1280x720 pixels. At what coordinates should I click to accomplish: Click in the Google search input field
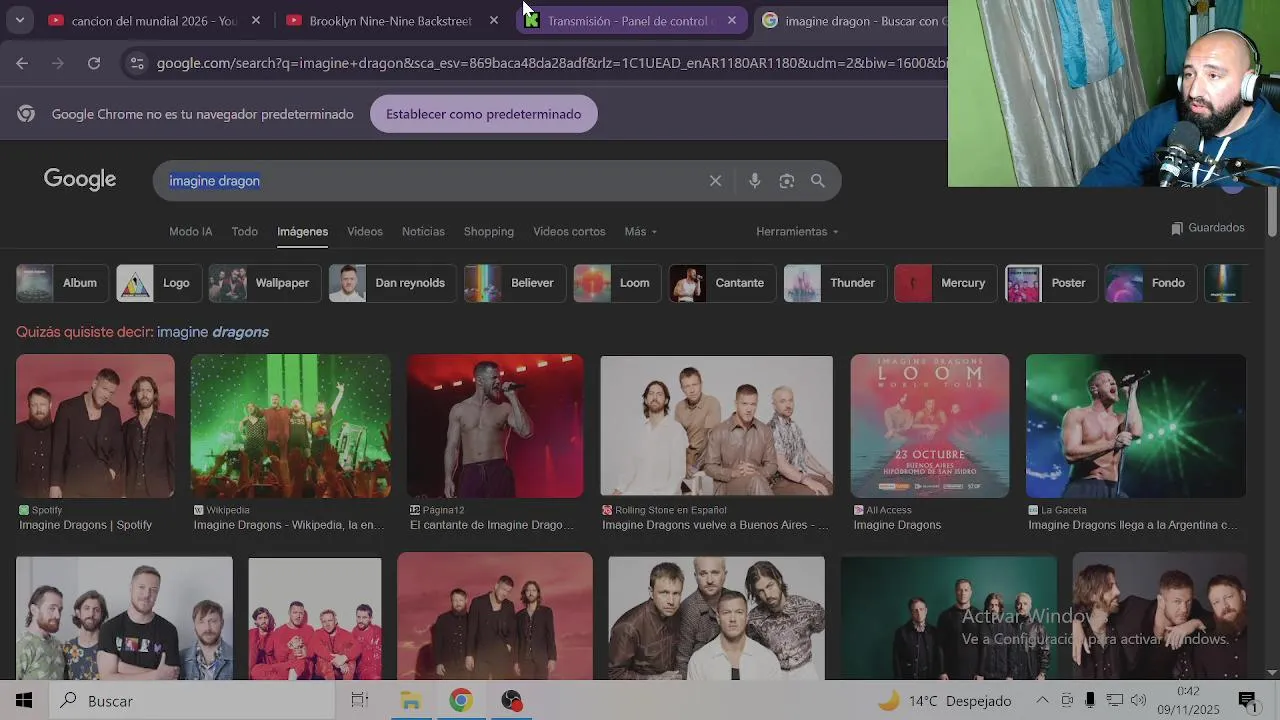pos(430,181)
